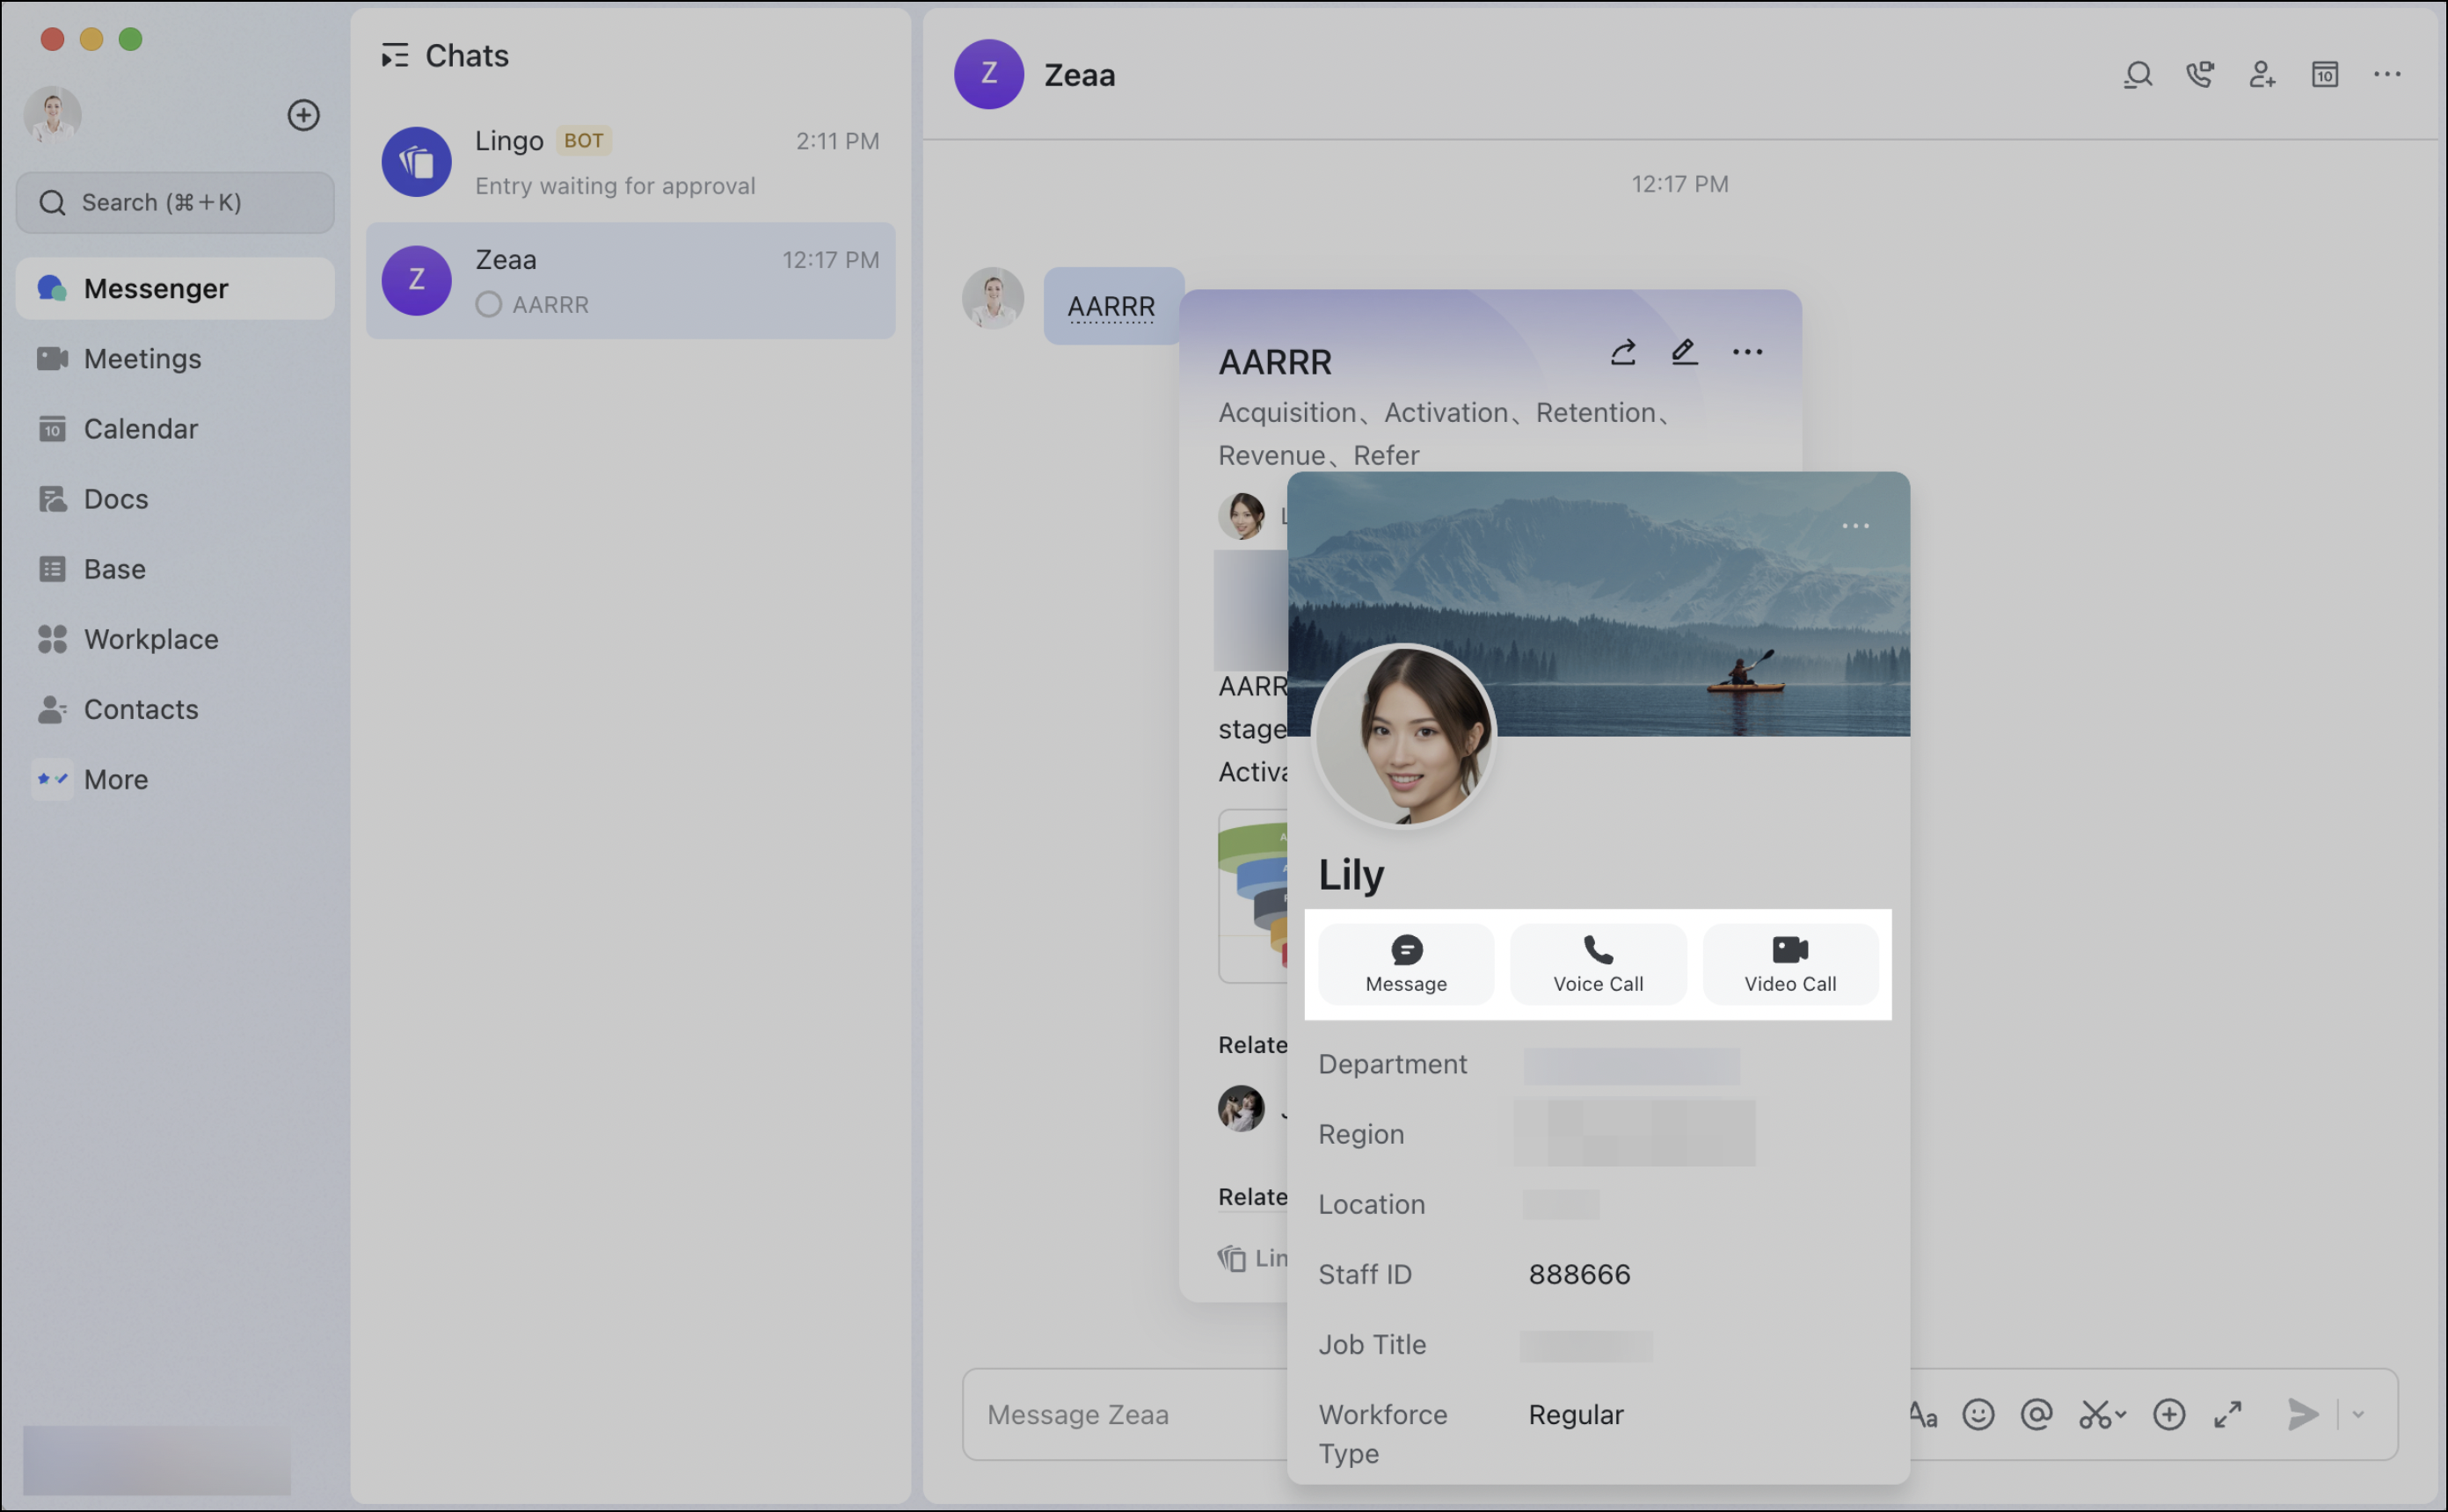Click the emoji icon in message box
This screenshot has height=1512, width=2448.
pos(1977,1414)
